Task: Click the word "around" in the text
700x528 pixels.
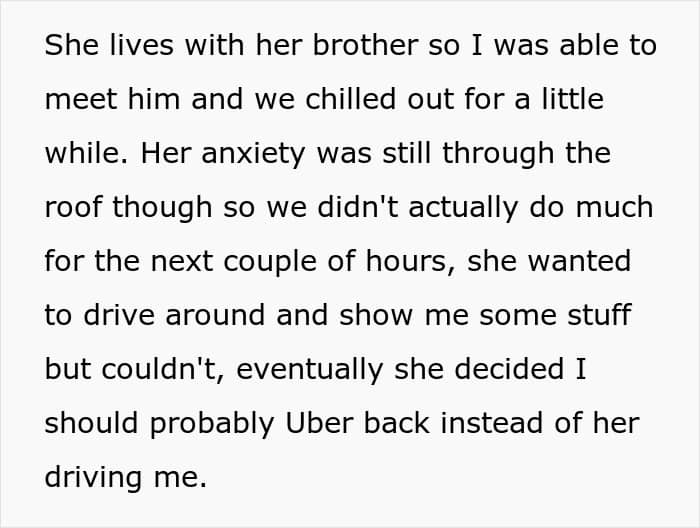Action: (x=215, y=315)
